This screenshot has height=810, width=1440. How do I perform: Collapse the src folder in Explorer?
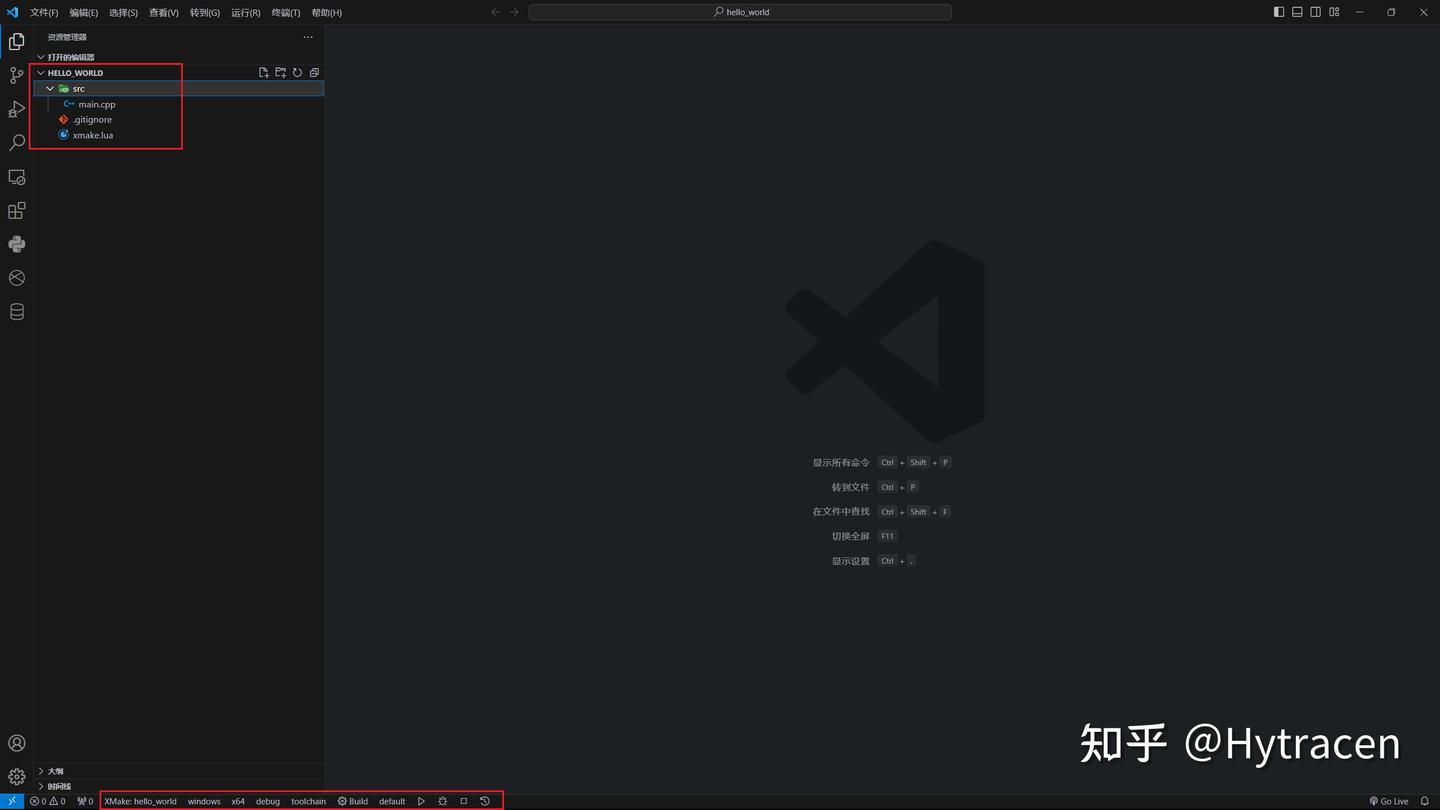click(49, 88)
